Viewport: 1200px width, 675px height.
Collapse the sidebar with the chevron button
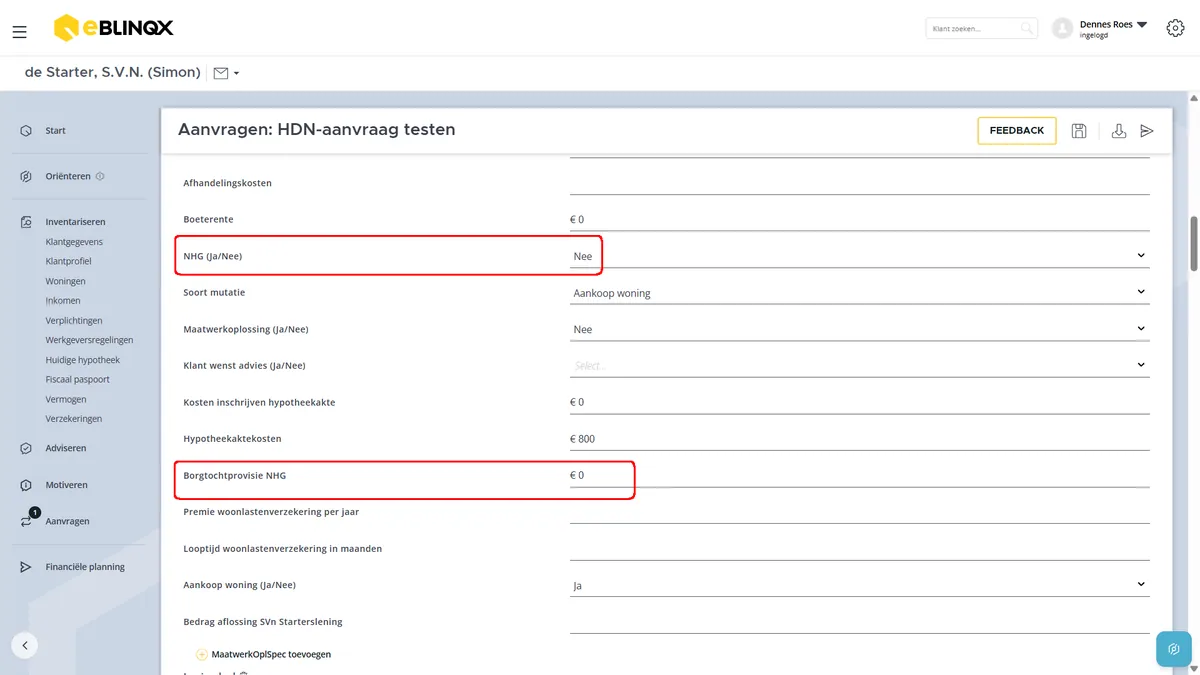click(25, 645)
